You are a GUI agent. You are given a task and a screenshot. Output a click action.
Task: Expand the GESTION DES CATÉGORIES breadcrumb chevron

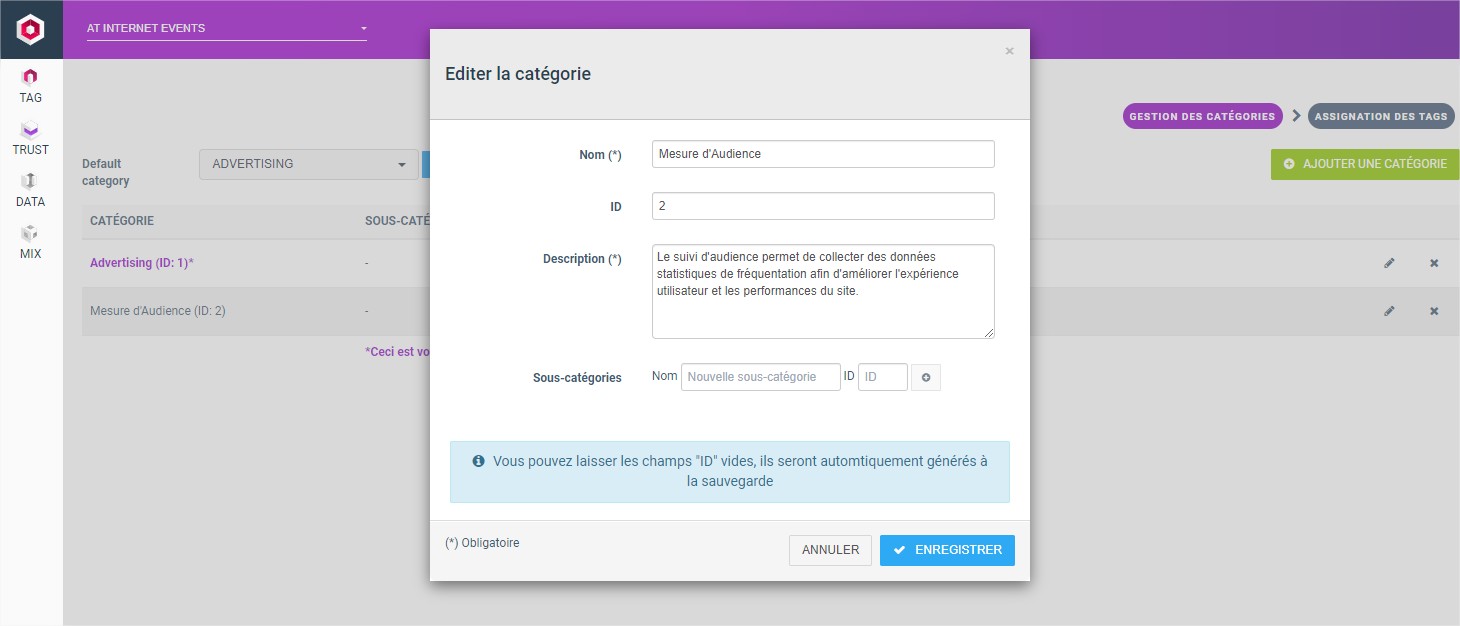pos(1295,116)
